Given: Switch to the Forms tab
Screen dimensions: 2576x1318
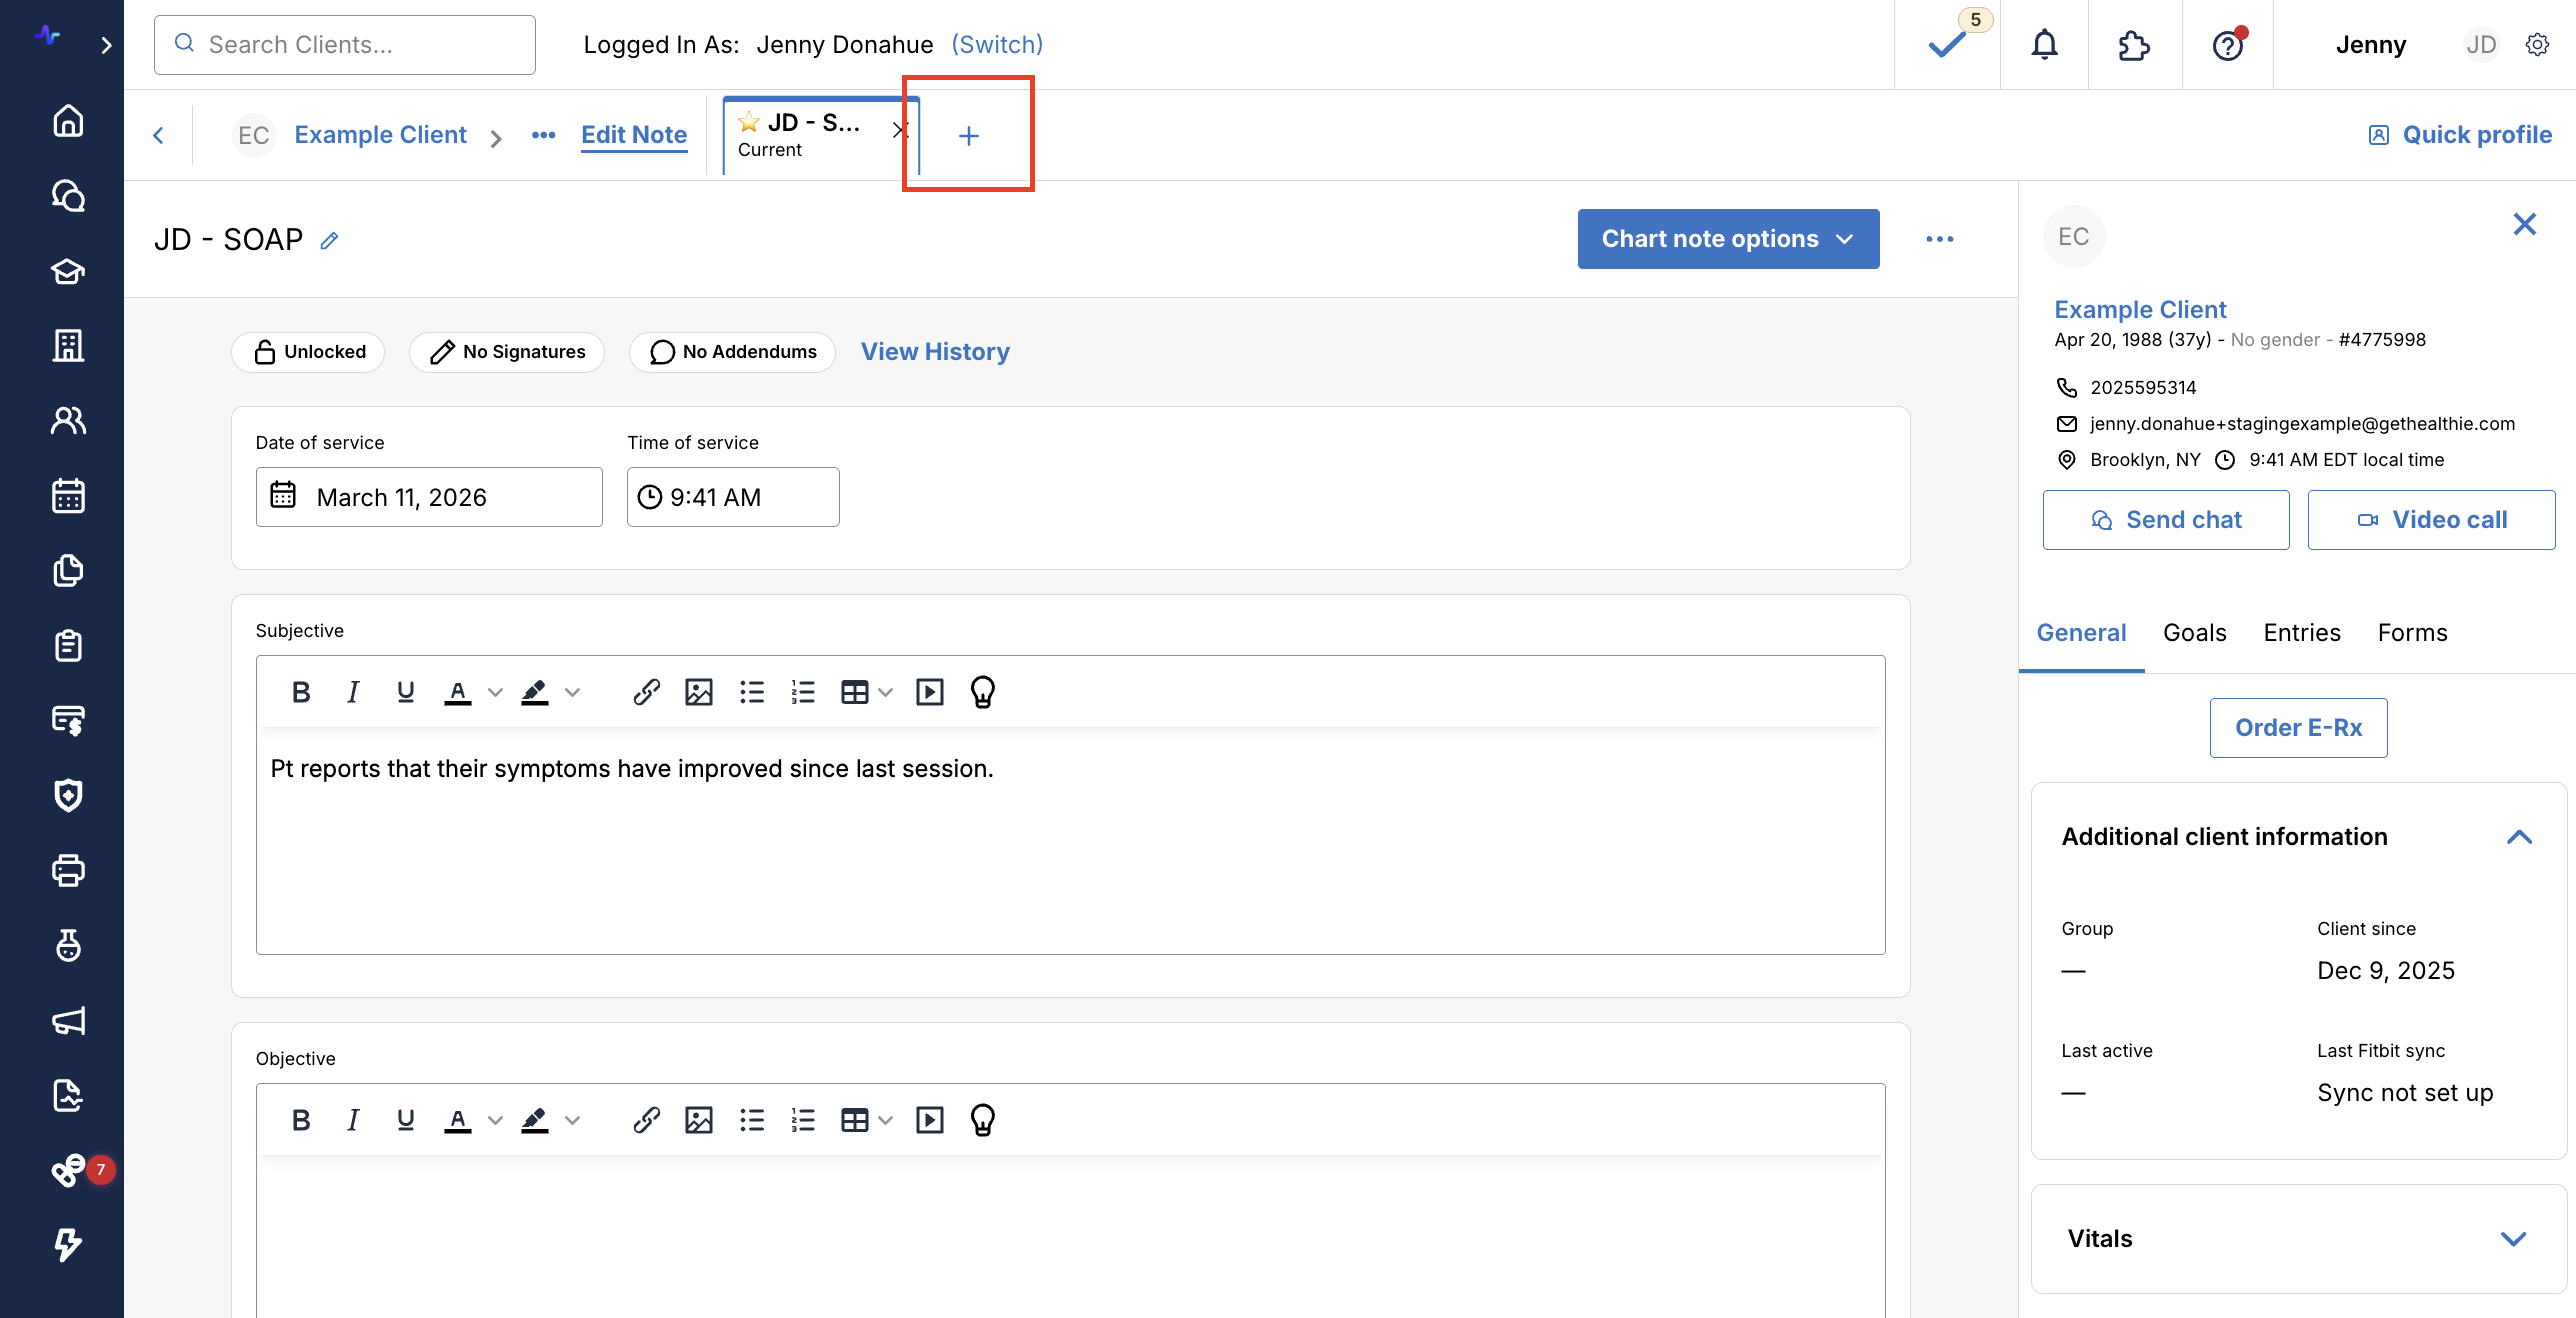Looking at the screenshot, I should point(2411,633).
